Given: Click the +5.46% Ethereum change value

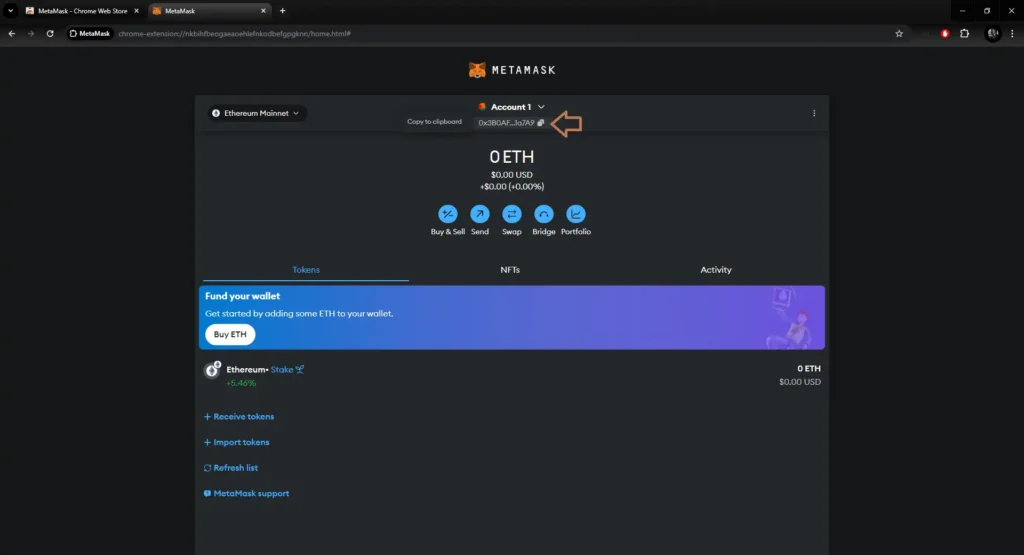Looking at the screenshot, I should pos(241,383).
